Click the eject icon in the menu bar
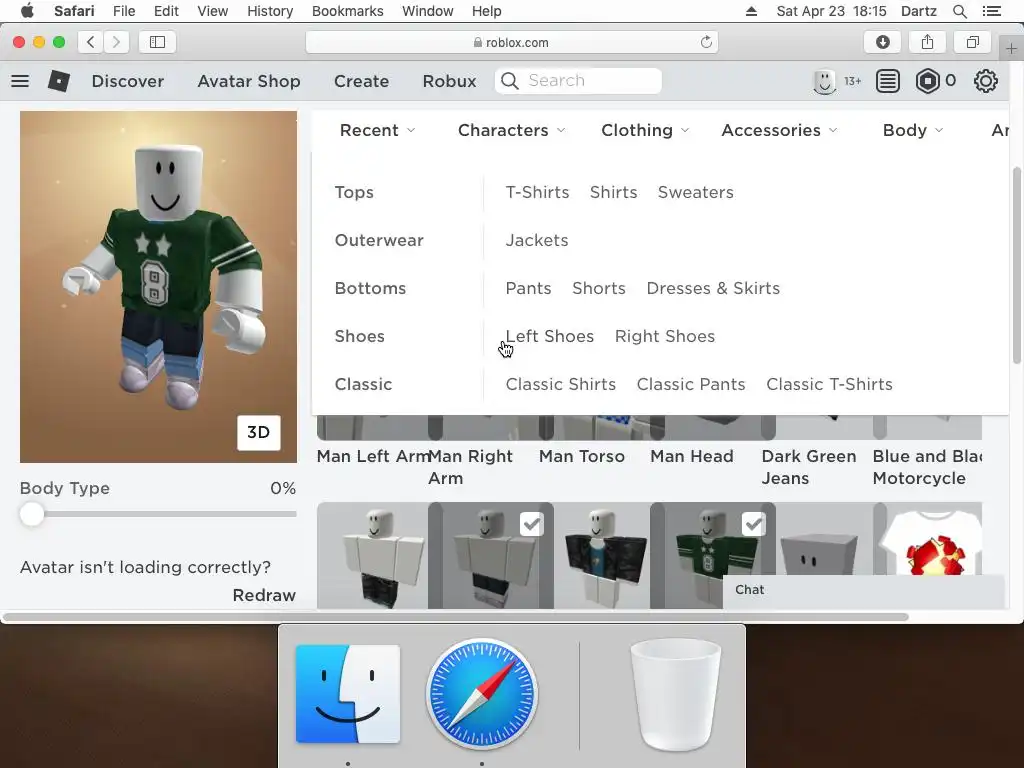This screenshot has width=1024, height=768. (x=751, y=11)
